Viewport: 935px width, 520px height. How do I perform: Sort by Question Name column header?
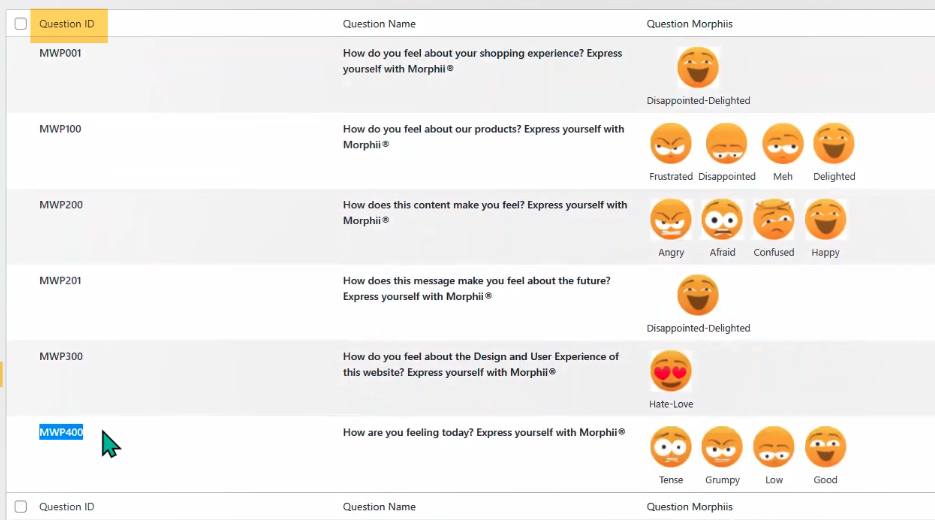379,24
